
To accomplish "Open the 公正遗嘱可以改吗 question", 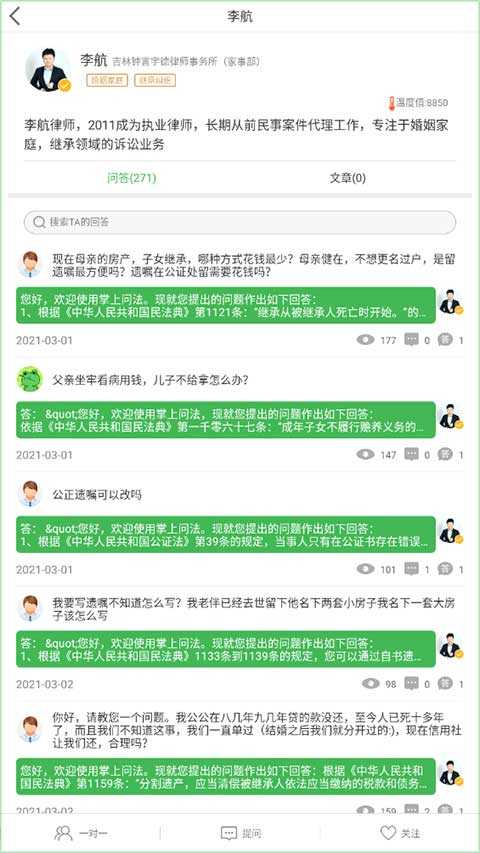I will (x=97, y=495).
